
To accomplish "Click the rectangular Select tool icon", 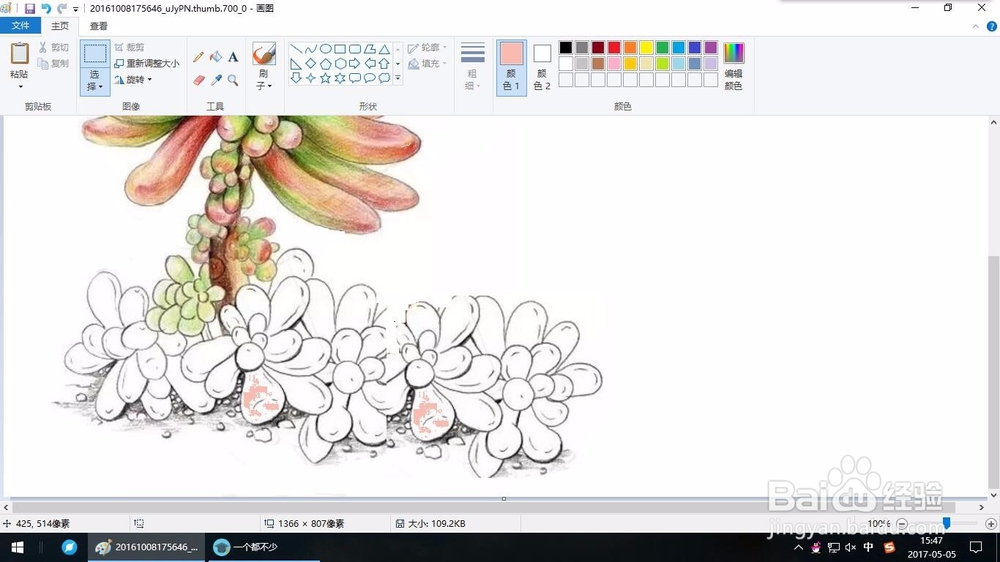I will coord(95,54).
